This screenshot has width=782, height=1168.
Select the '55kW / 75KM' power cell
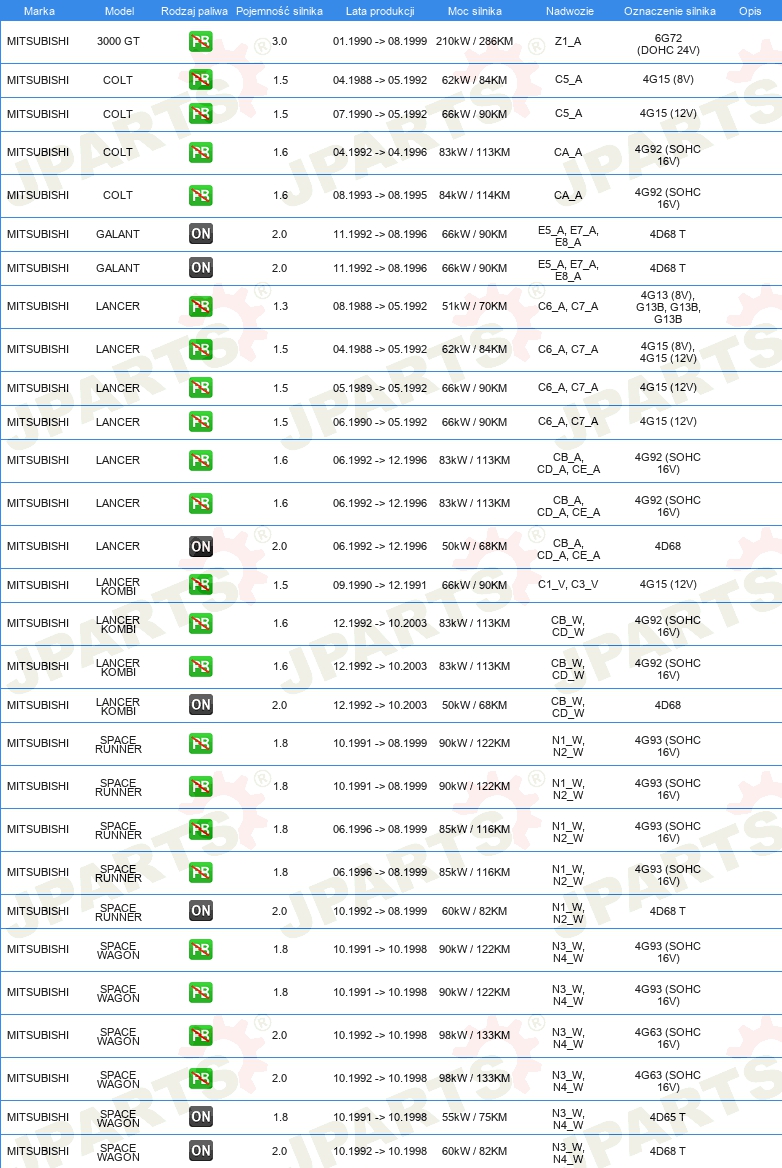tap(474, 1117)
